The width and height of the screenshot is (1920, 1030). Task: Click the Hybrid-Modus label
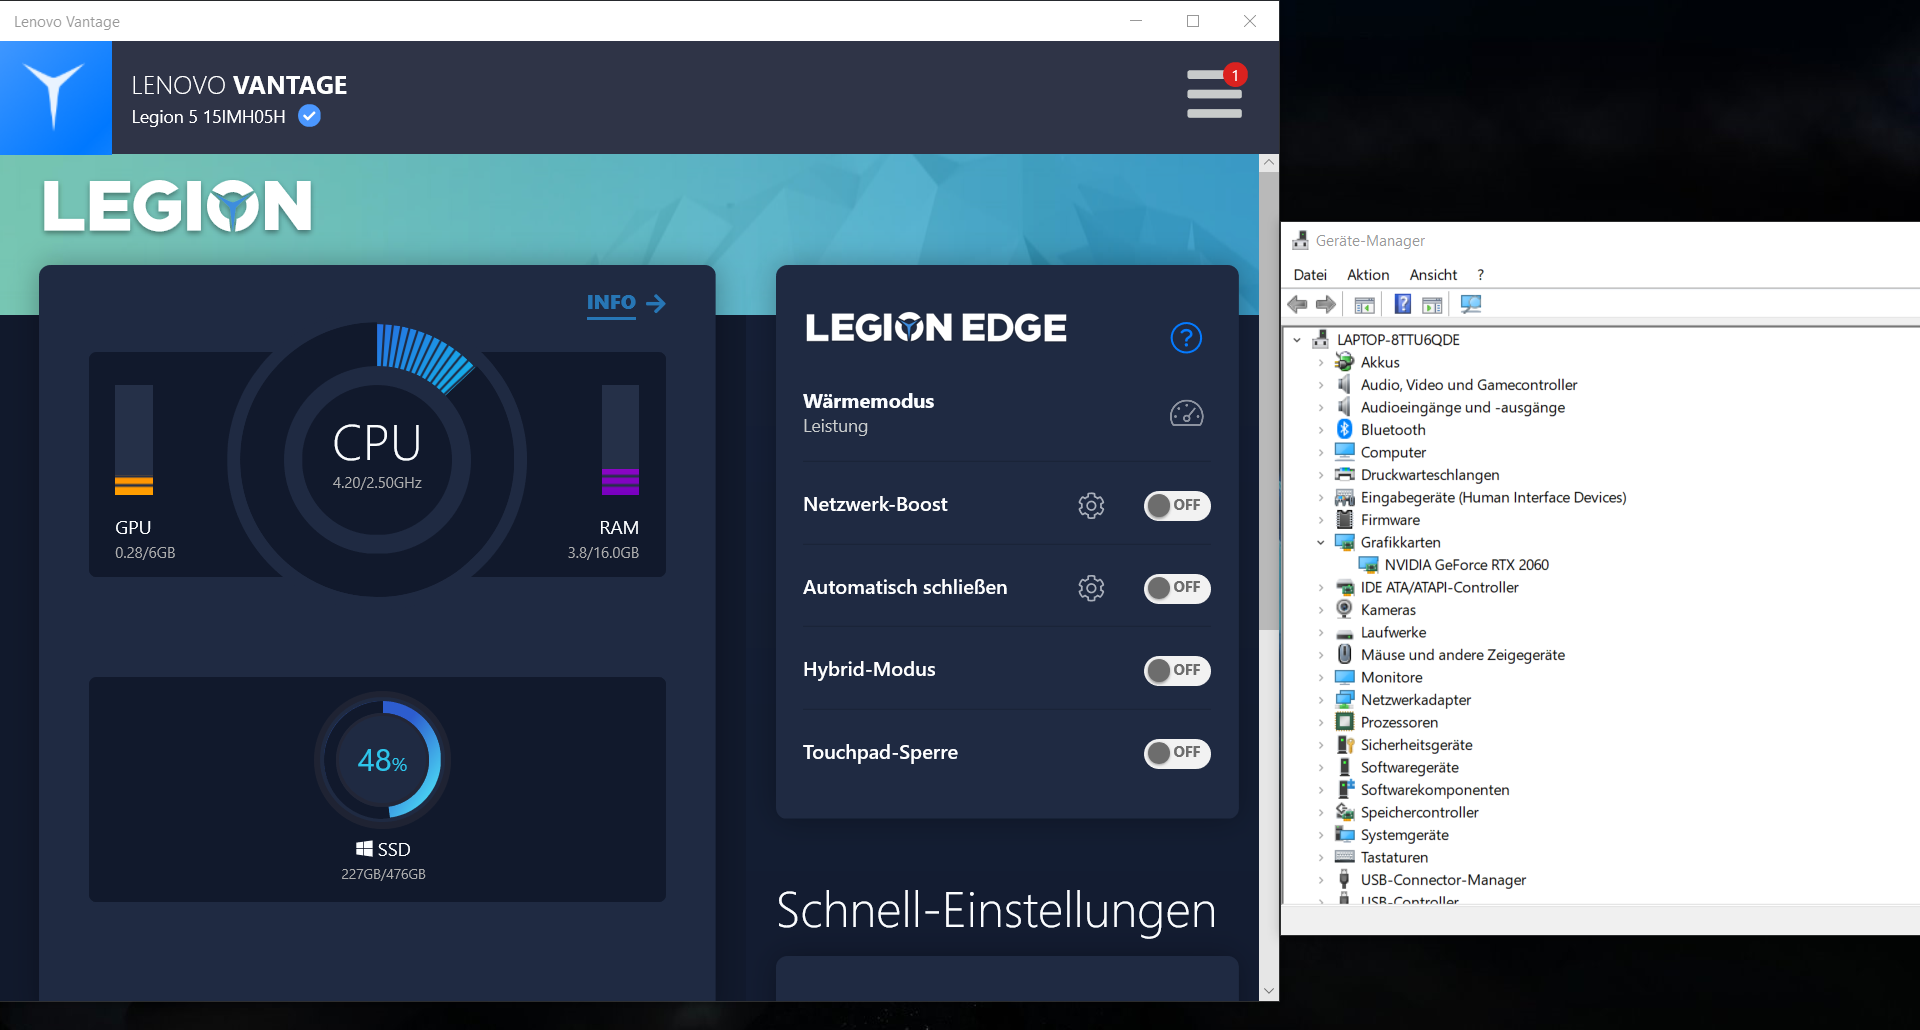click(869, 669)
